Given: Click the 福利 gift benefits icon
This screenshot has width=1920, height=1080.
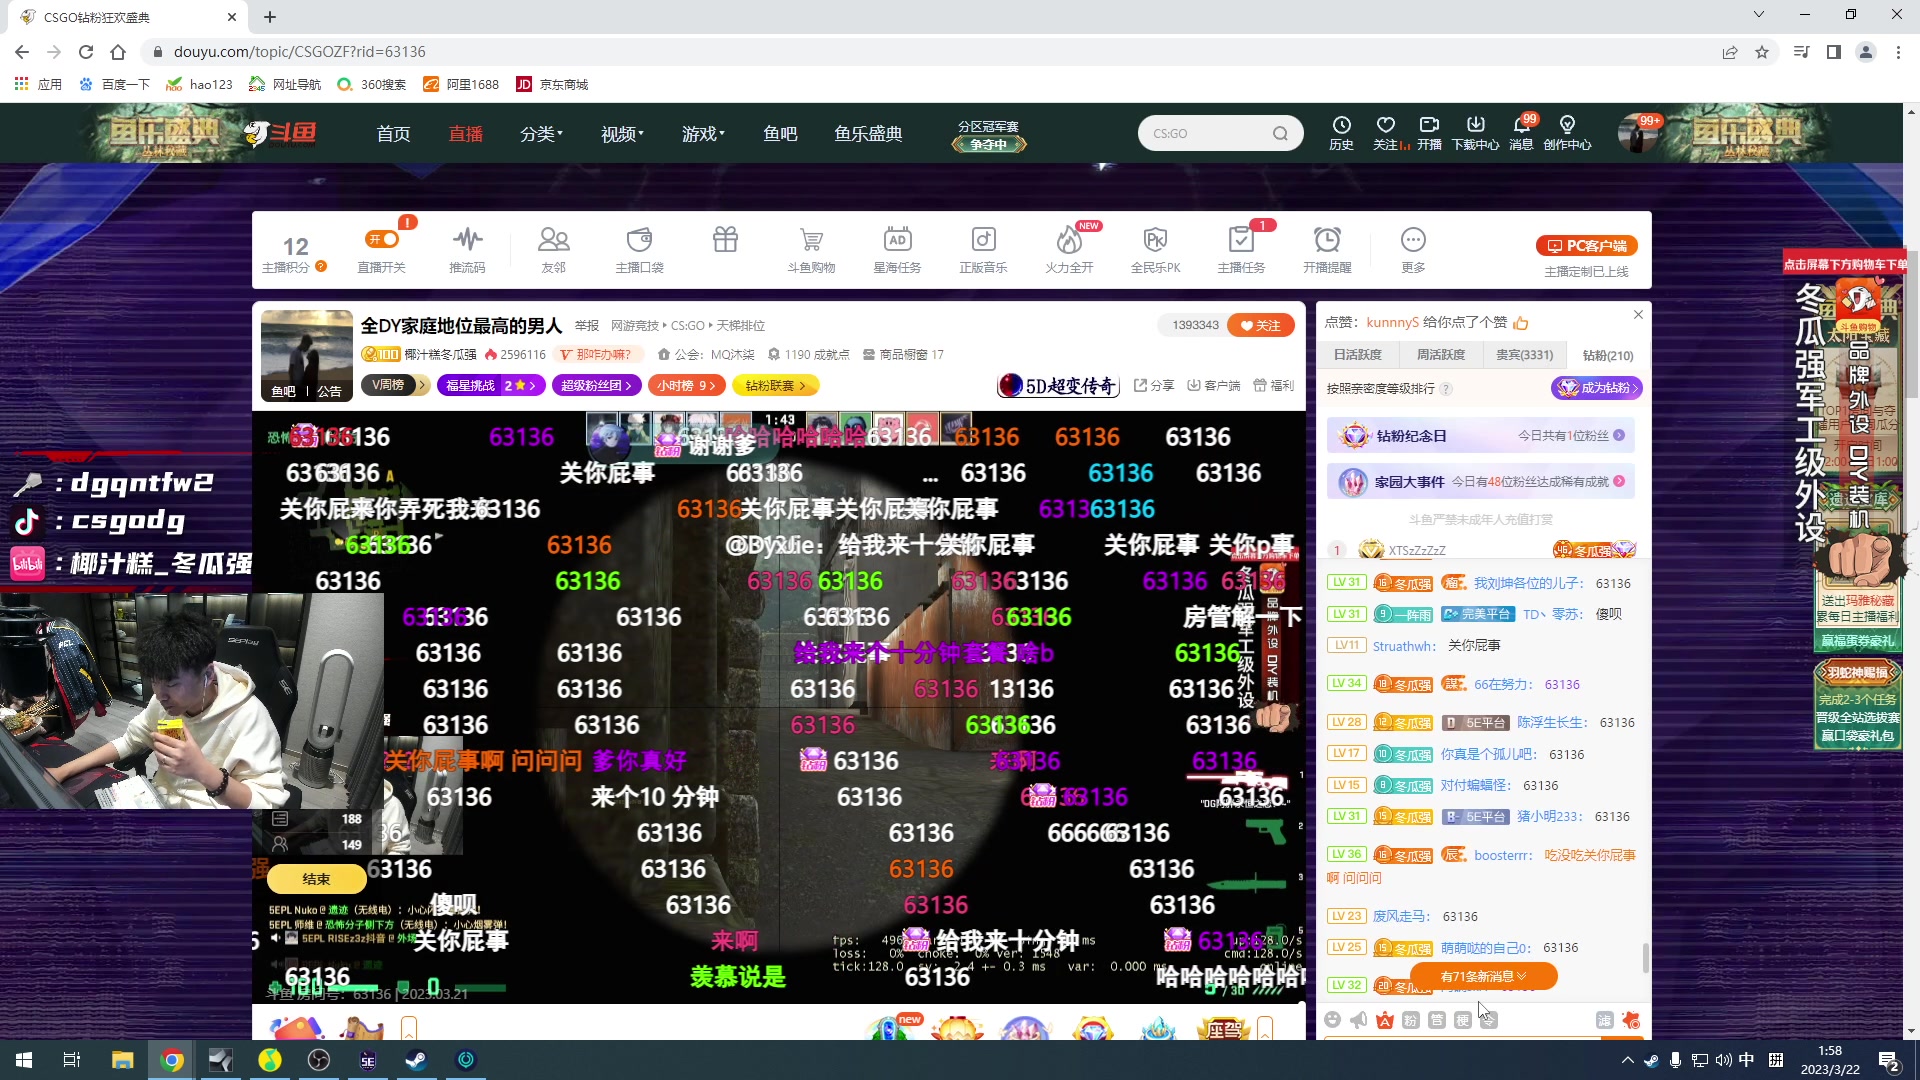Looking at the screenshot, I should click(1273, 385).
